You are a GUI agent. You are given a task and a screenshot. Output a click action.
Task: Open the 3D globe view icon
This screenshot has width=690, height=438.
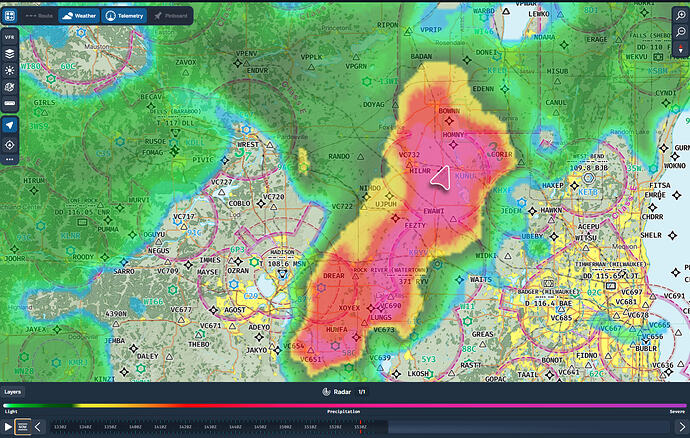10,87
